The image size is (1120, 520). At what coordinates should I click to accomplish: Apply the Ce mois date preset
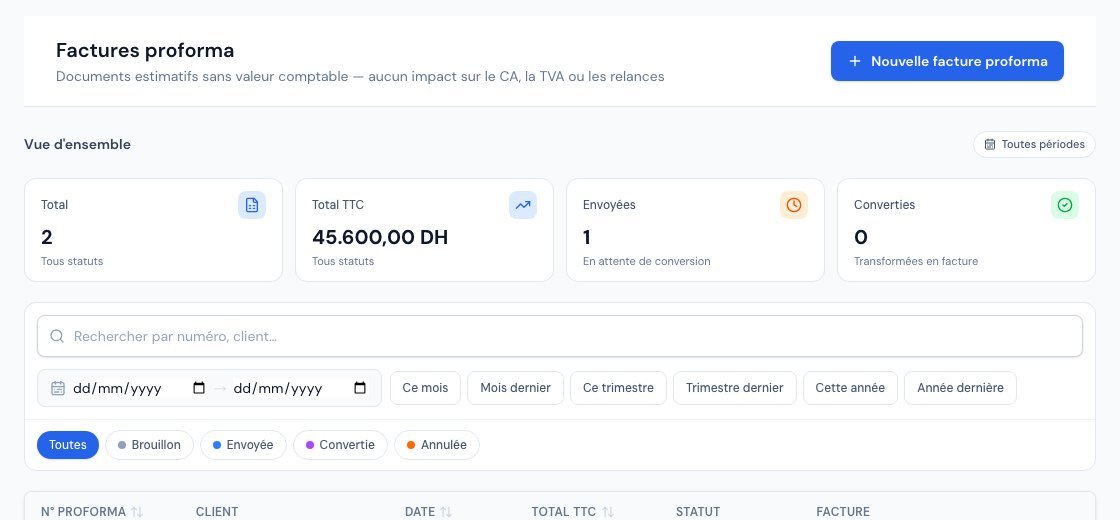point(425,388)
